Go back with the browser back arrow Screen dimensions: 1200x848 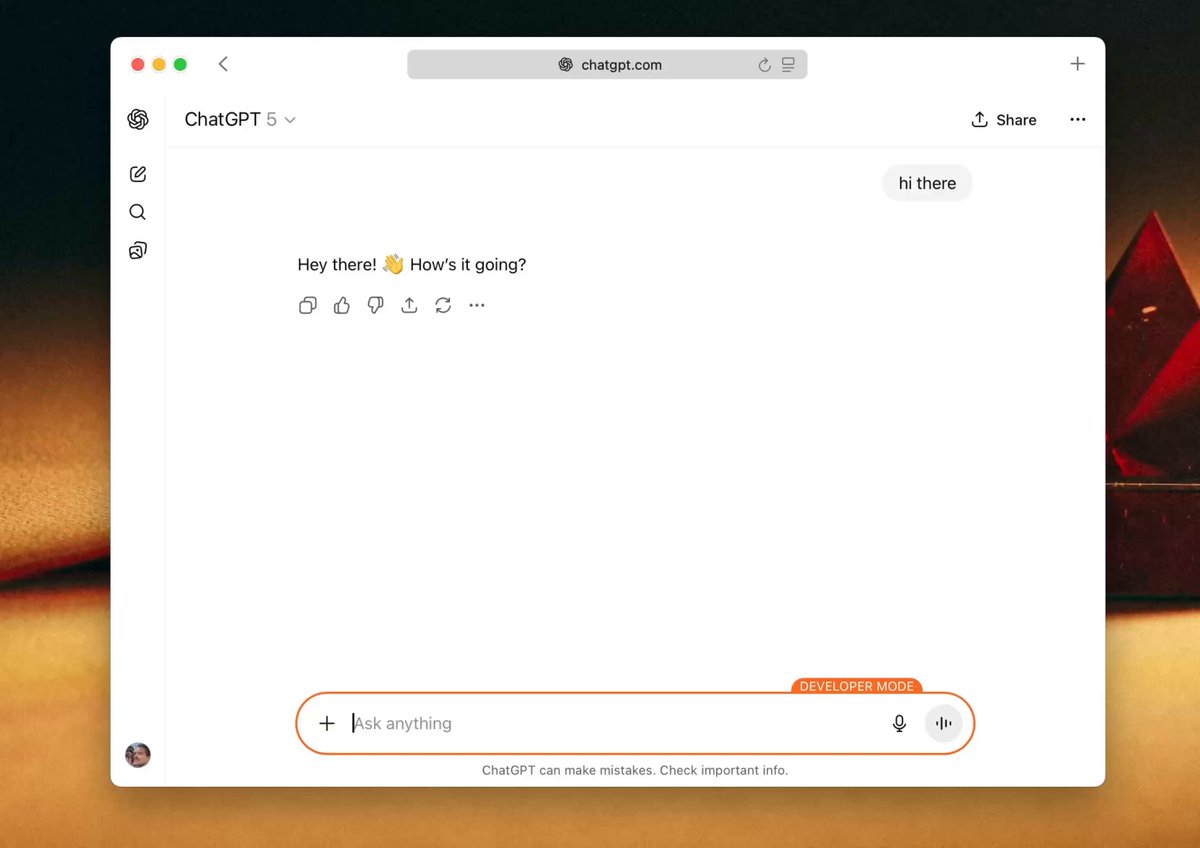pyautogui.click(x=223, y=64)
